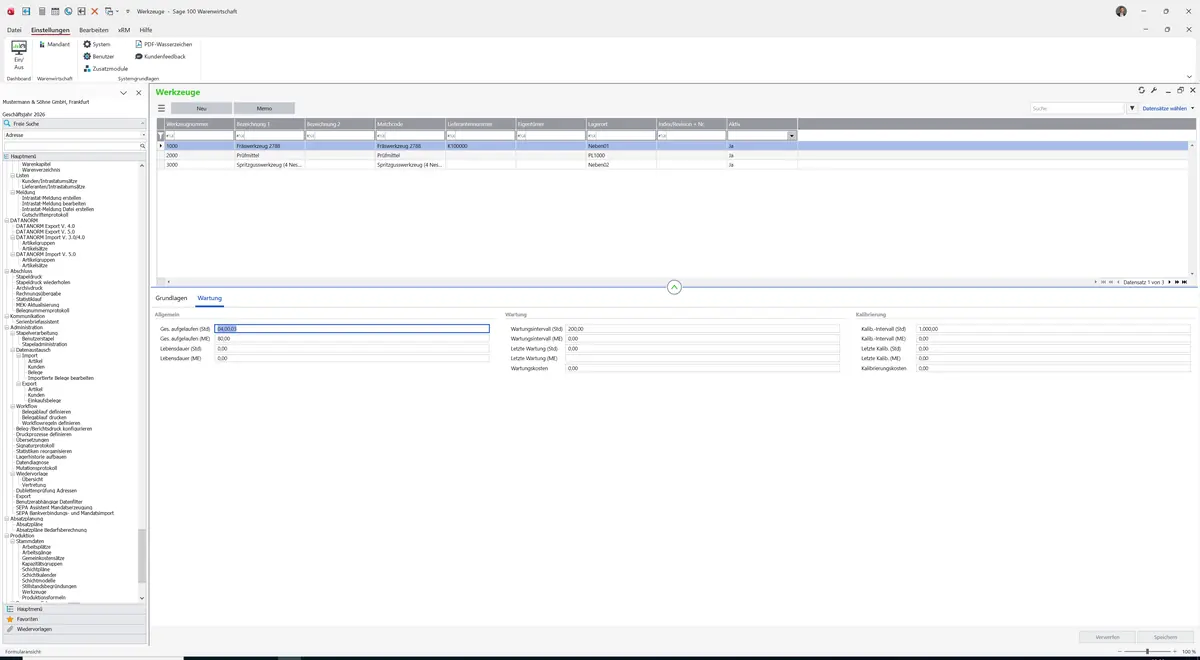The height and width of the screenshot is (660, 1200).
Task: Click the hamburger menu icon in Werkzeuge
Action: coord(162,108)
